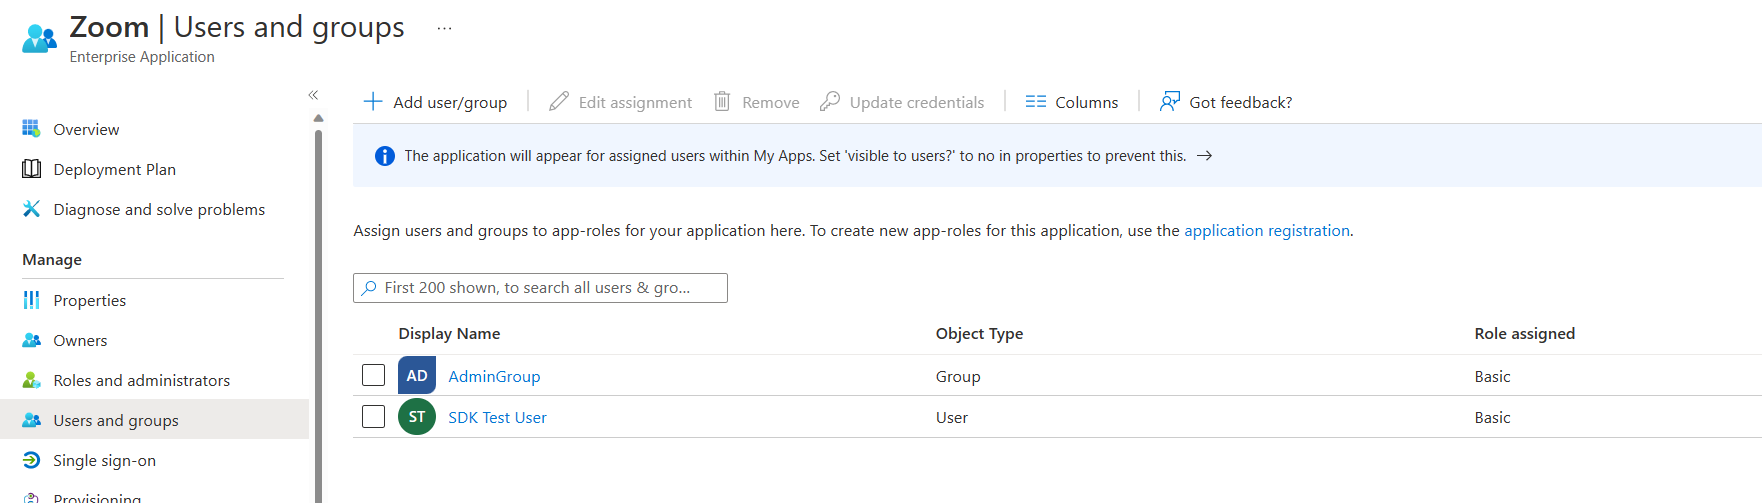Click the Add user/group button label
1762x503 pixels.
click(450, 102)
